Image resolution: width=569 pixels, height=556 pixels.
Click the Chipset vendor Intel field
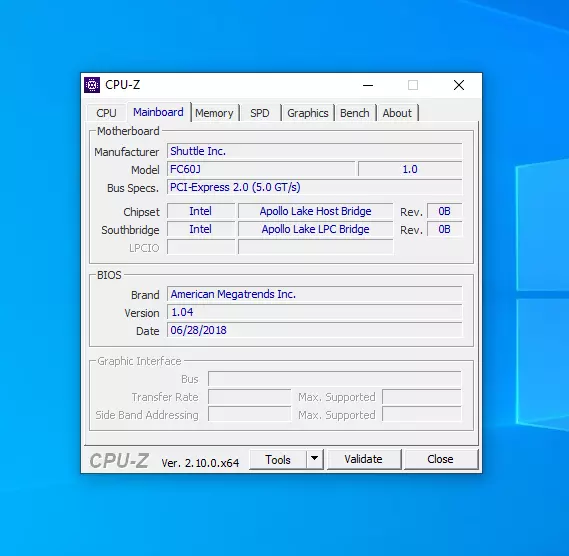point(201,211)
